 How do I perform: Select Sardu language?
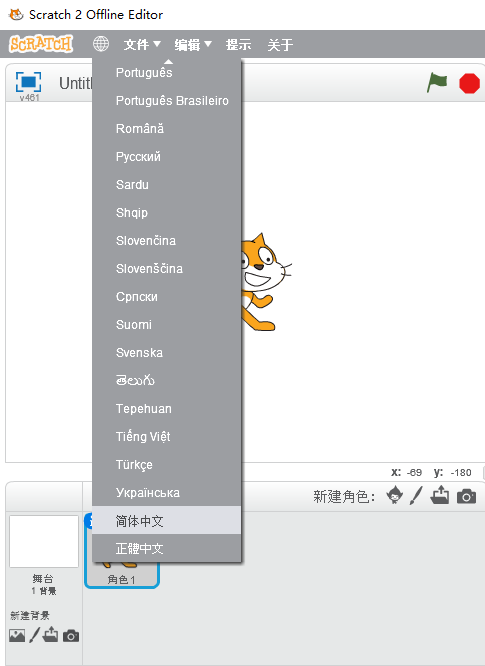[166, 185]
